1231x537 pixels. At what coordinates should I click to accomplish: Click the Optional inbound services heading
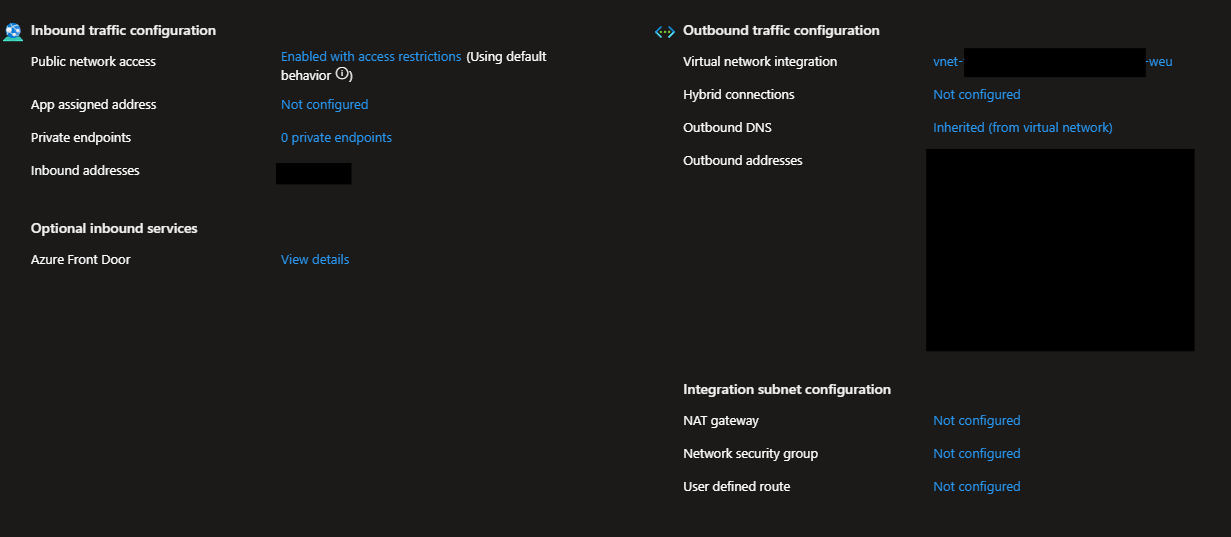(114, 229)
